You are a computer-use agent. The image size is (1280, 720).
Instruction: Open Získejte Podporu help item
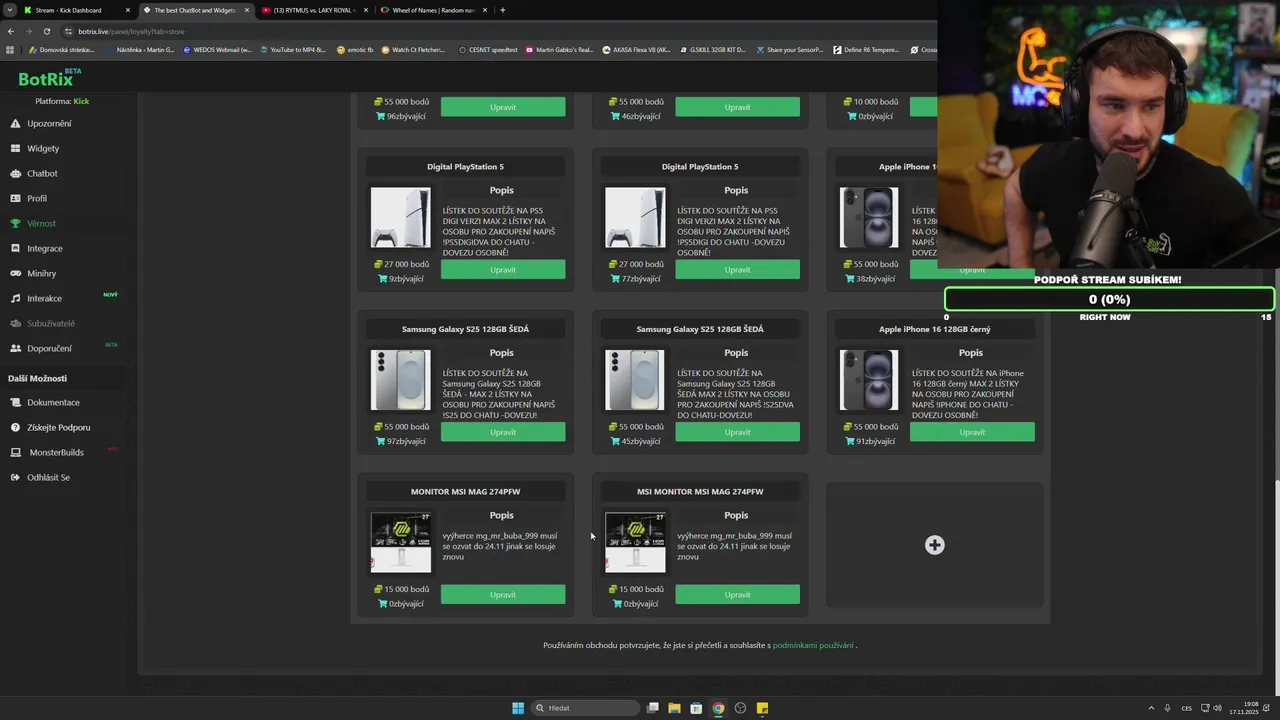click(58, 428)
